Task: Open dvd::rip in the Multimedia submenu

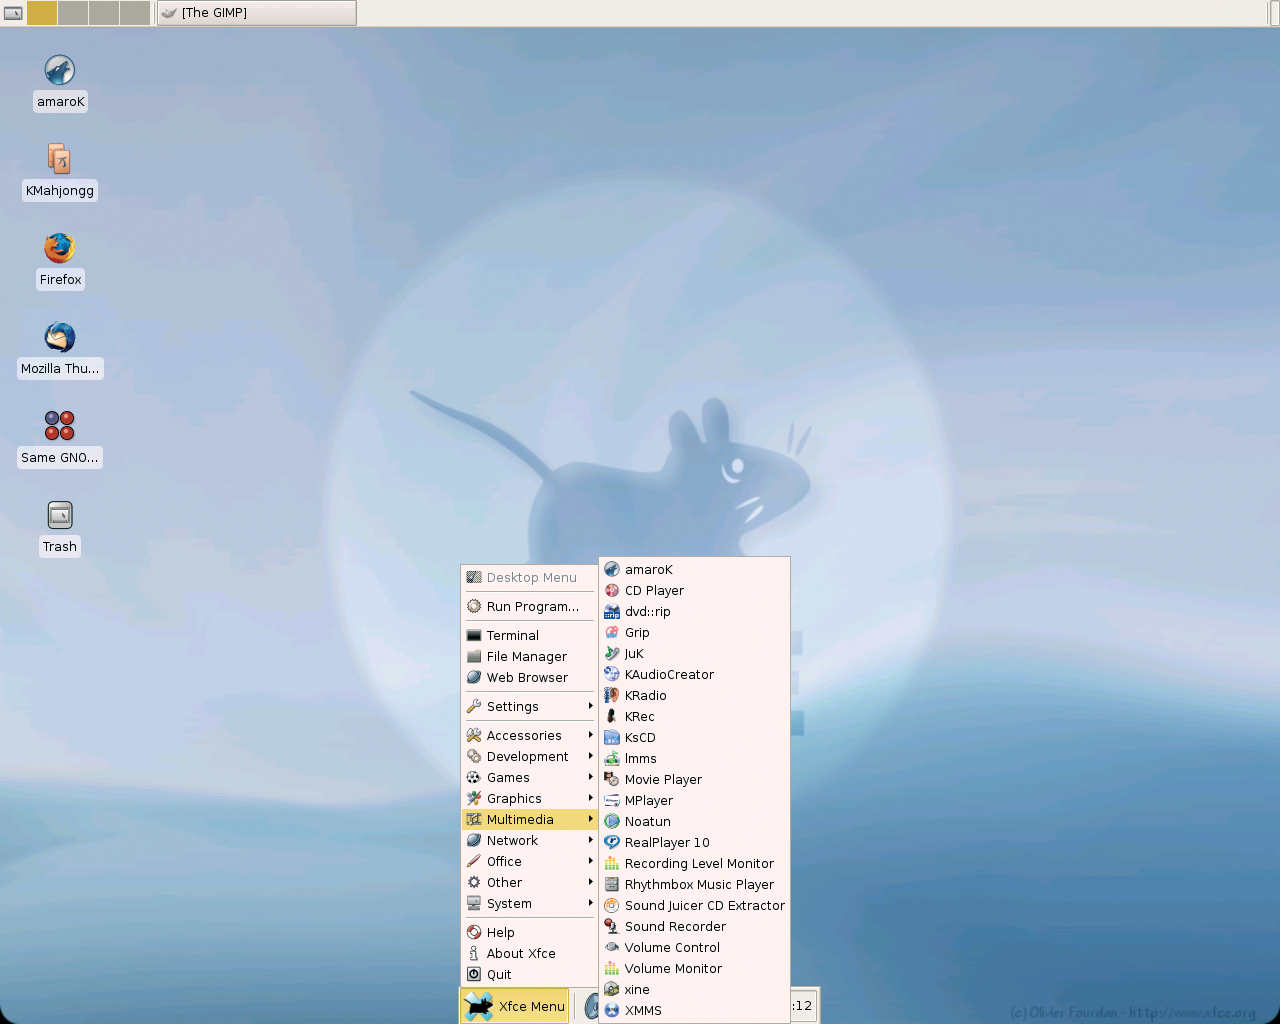Action: 694,611
